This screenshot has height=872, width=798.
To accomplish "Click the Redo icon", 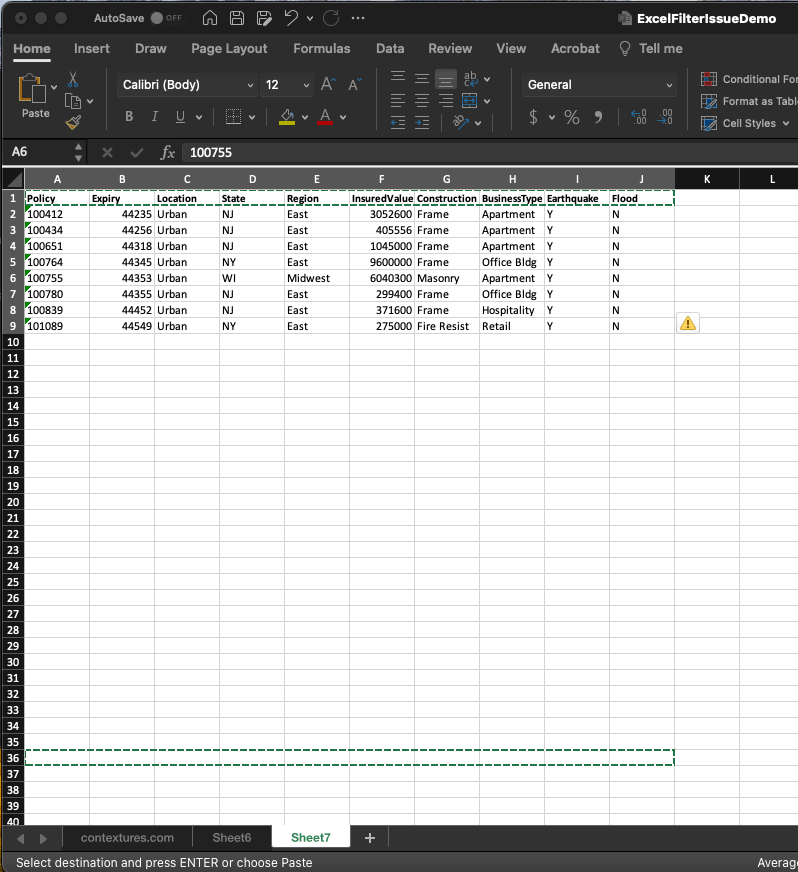I will 331,18.
